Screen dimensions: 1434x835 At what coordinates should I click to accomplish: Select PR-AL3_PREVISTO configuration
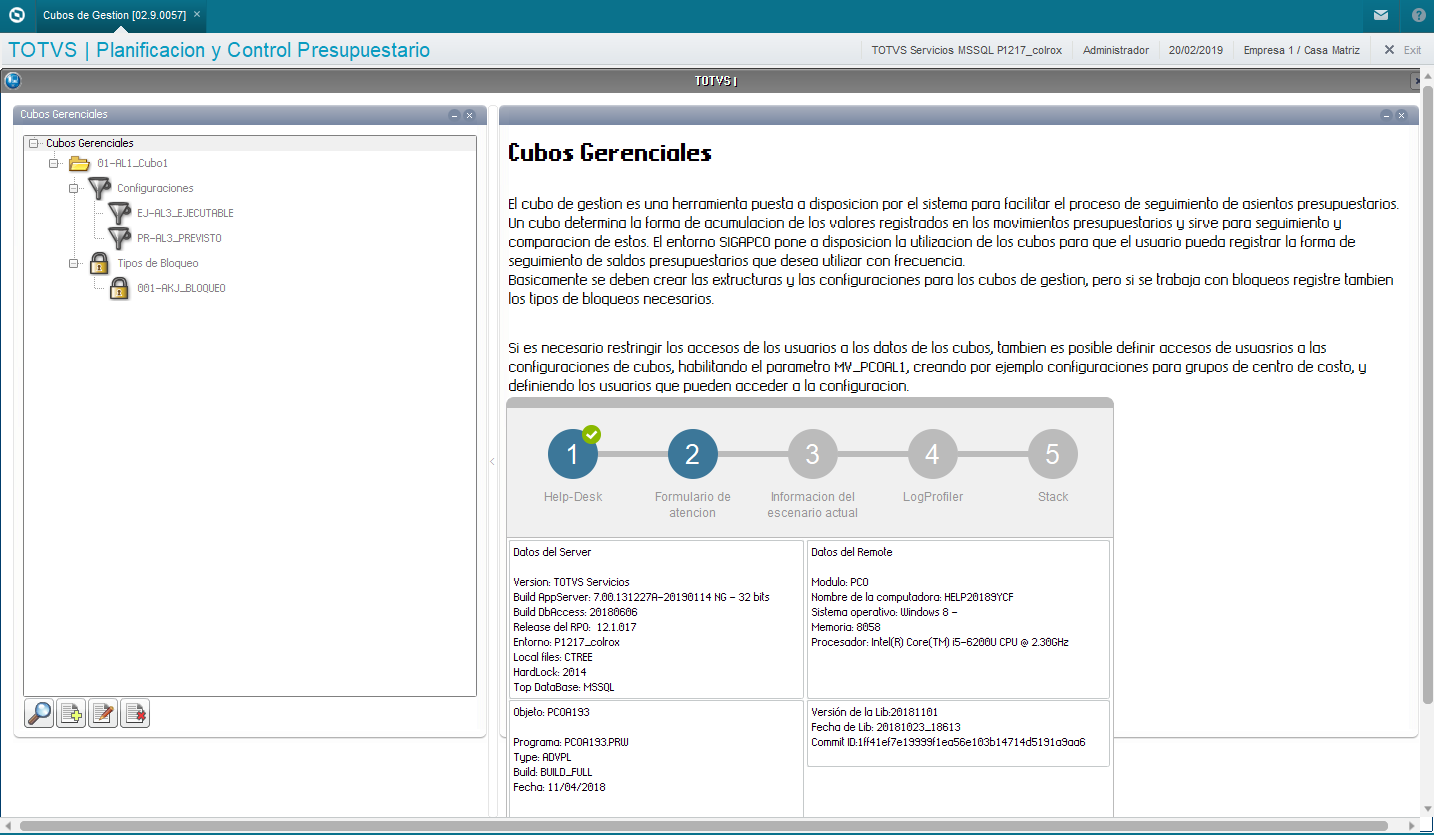pyautogui.click(x=179, y=238)
